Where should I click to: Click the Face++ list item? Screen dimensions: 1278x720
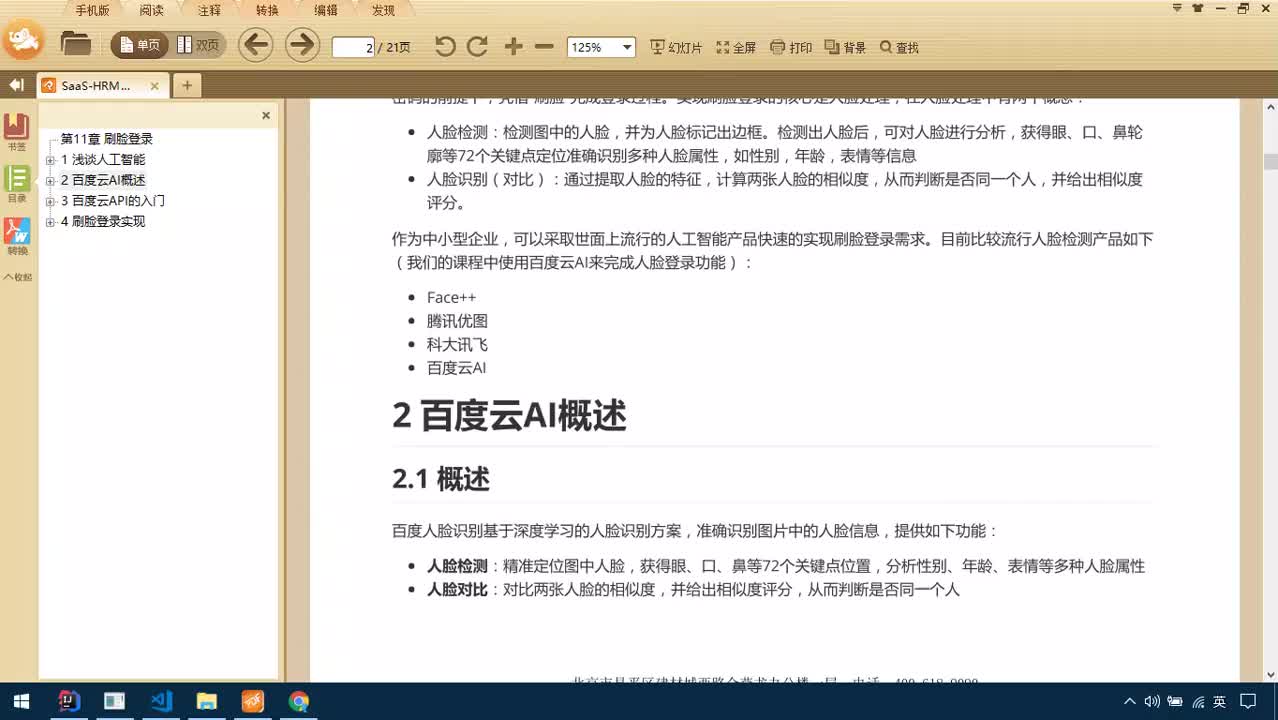pyautogui.click(x=451, y=297)
